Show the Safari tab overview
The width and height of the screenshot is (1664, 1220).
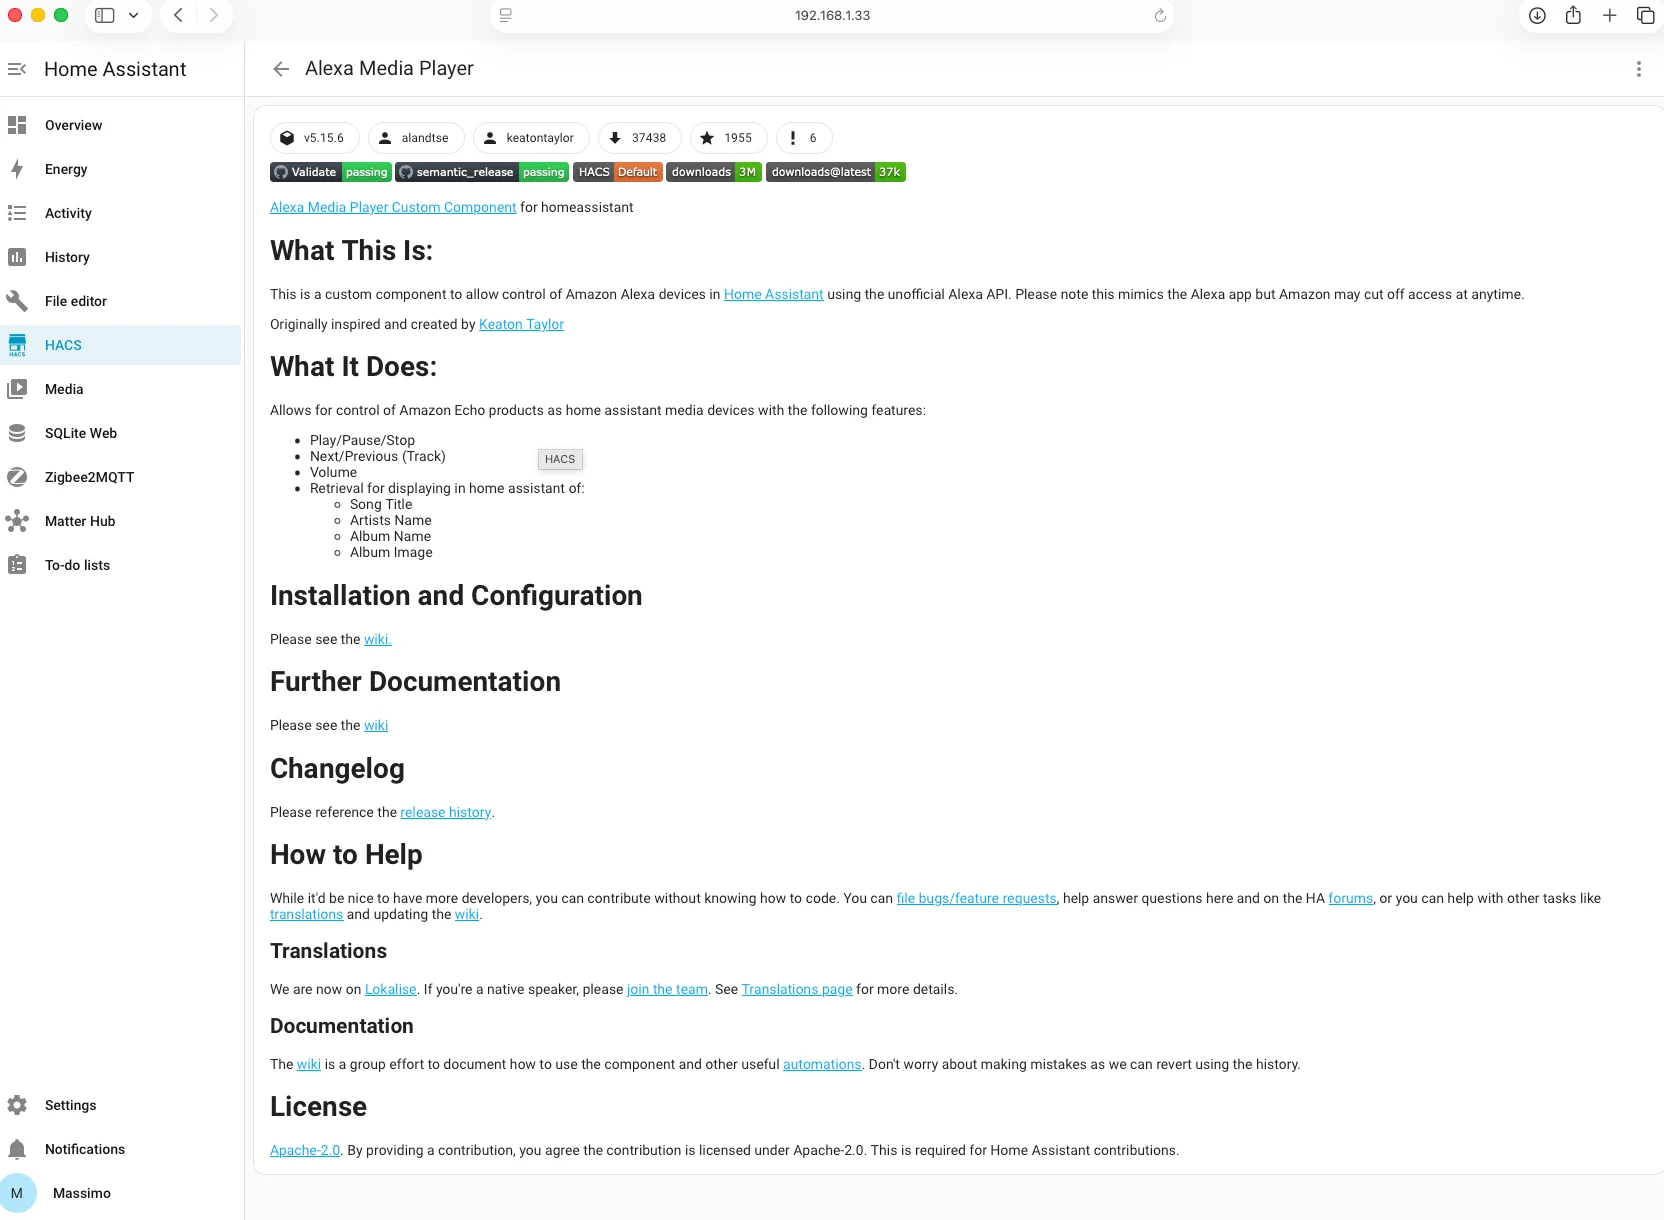point(1645,16)
